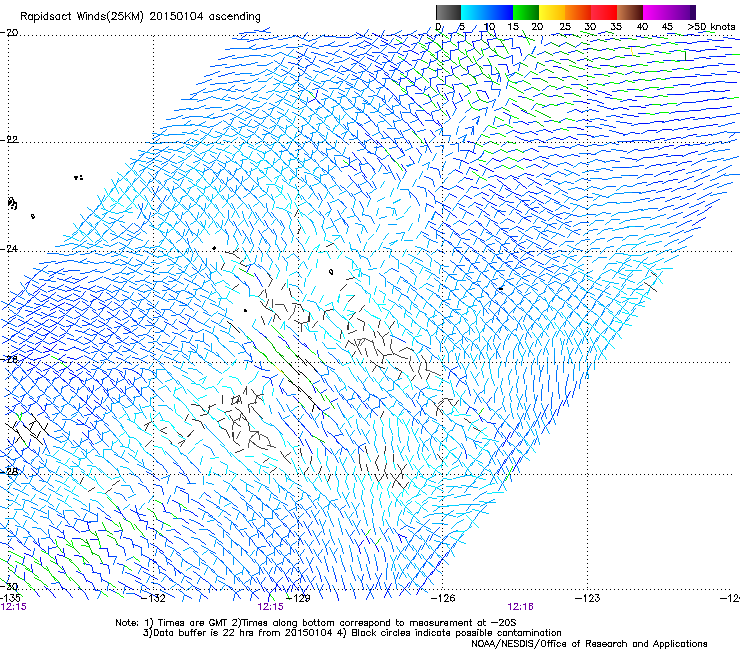
Task: Select the '-132' longitude axis label
Action: (154, 598)
